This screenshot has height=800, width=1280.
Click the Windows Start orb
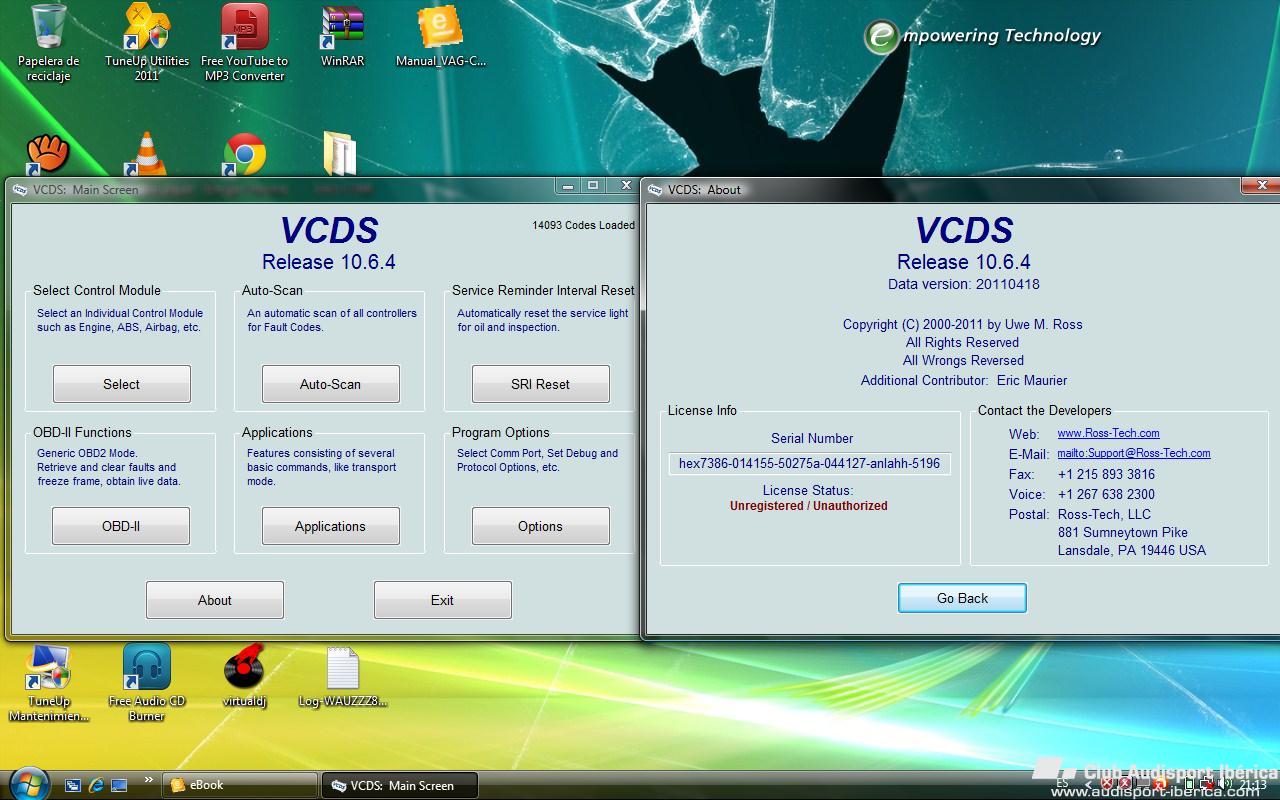tap(27, 782)
